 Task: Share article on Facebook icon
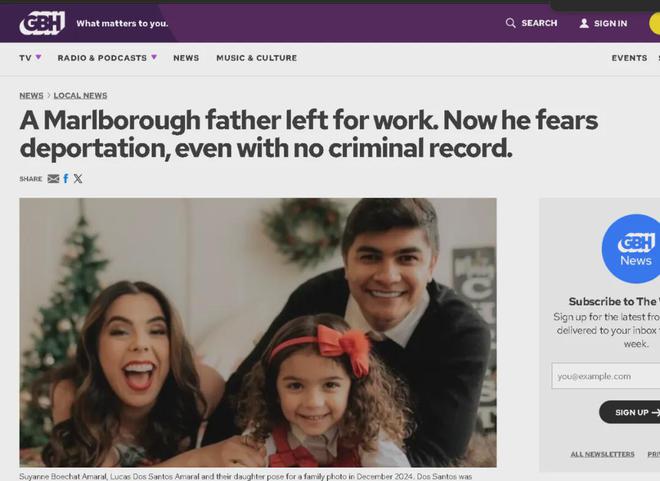(66, 179)
